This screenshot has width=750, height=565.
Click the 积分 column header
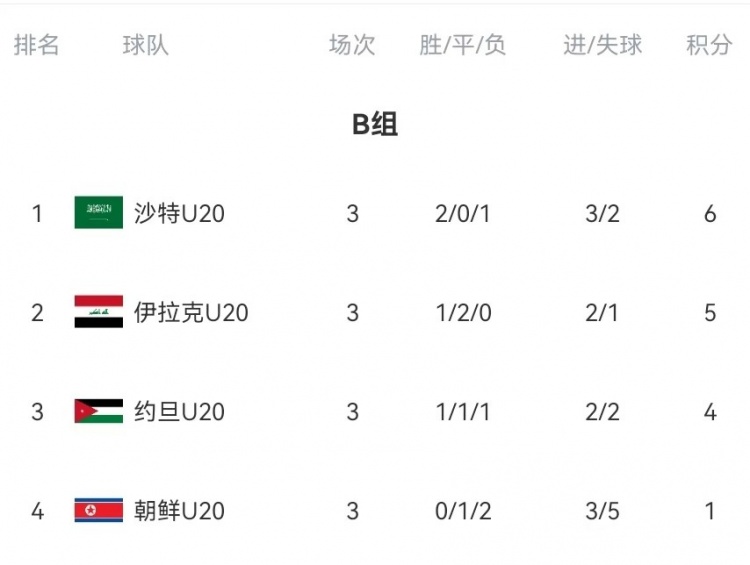[x=709, y=45]
